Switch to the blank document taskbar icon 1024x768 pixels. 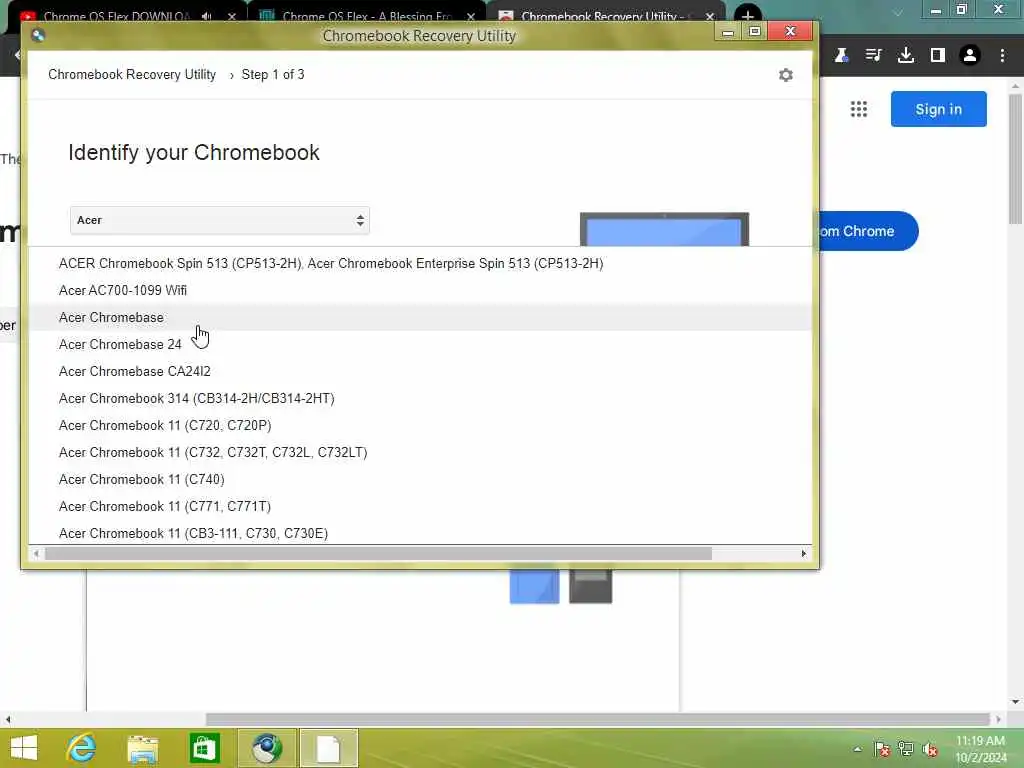pos(328,748)
